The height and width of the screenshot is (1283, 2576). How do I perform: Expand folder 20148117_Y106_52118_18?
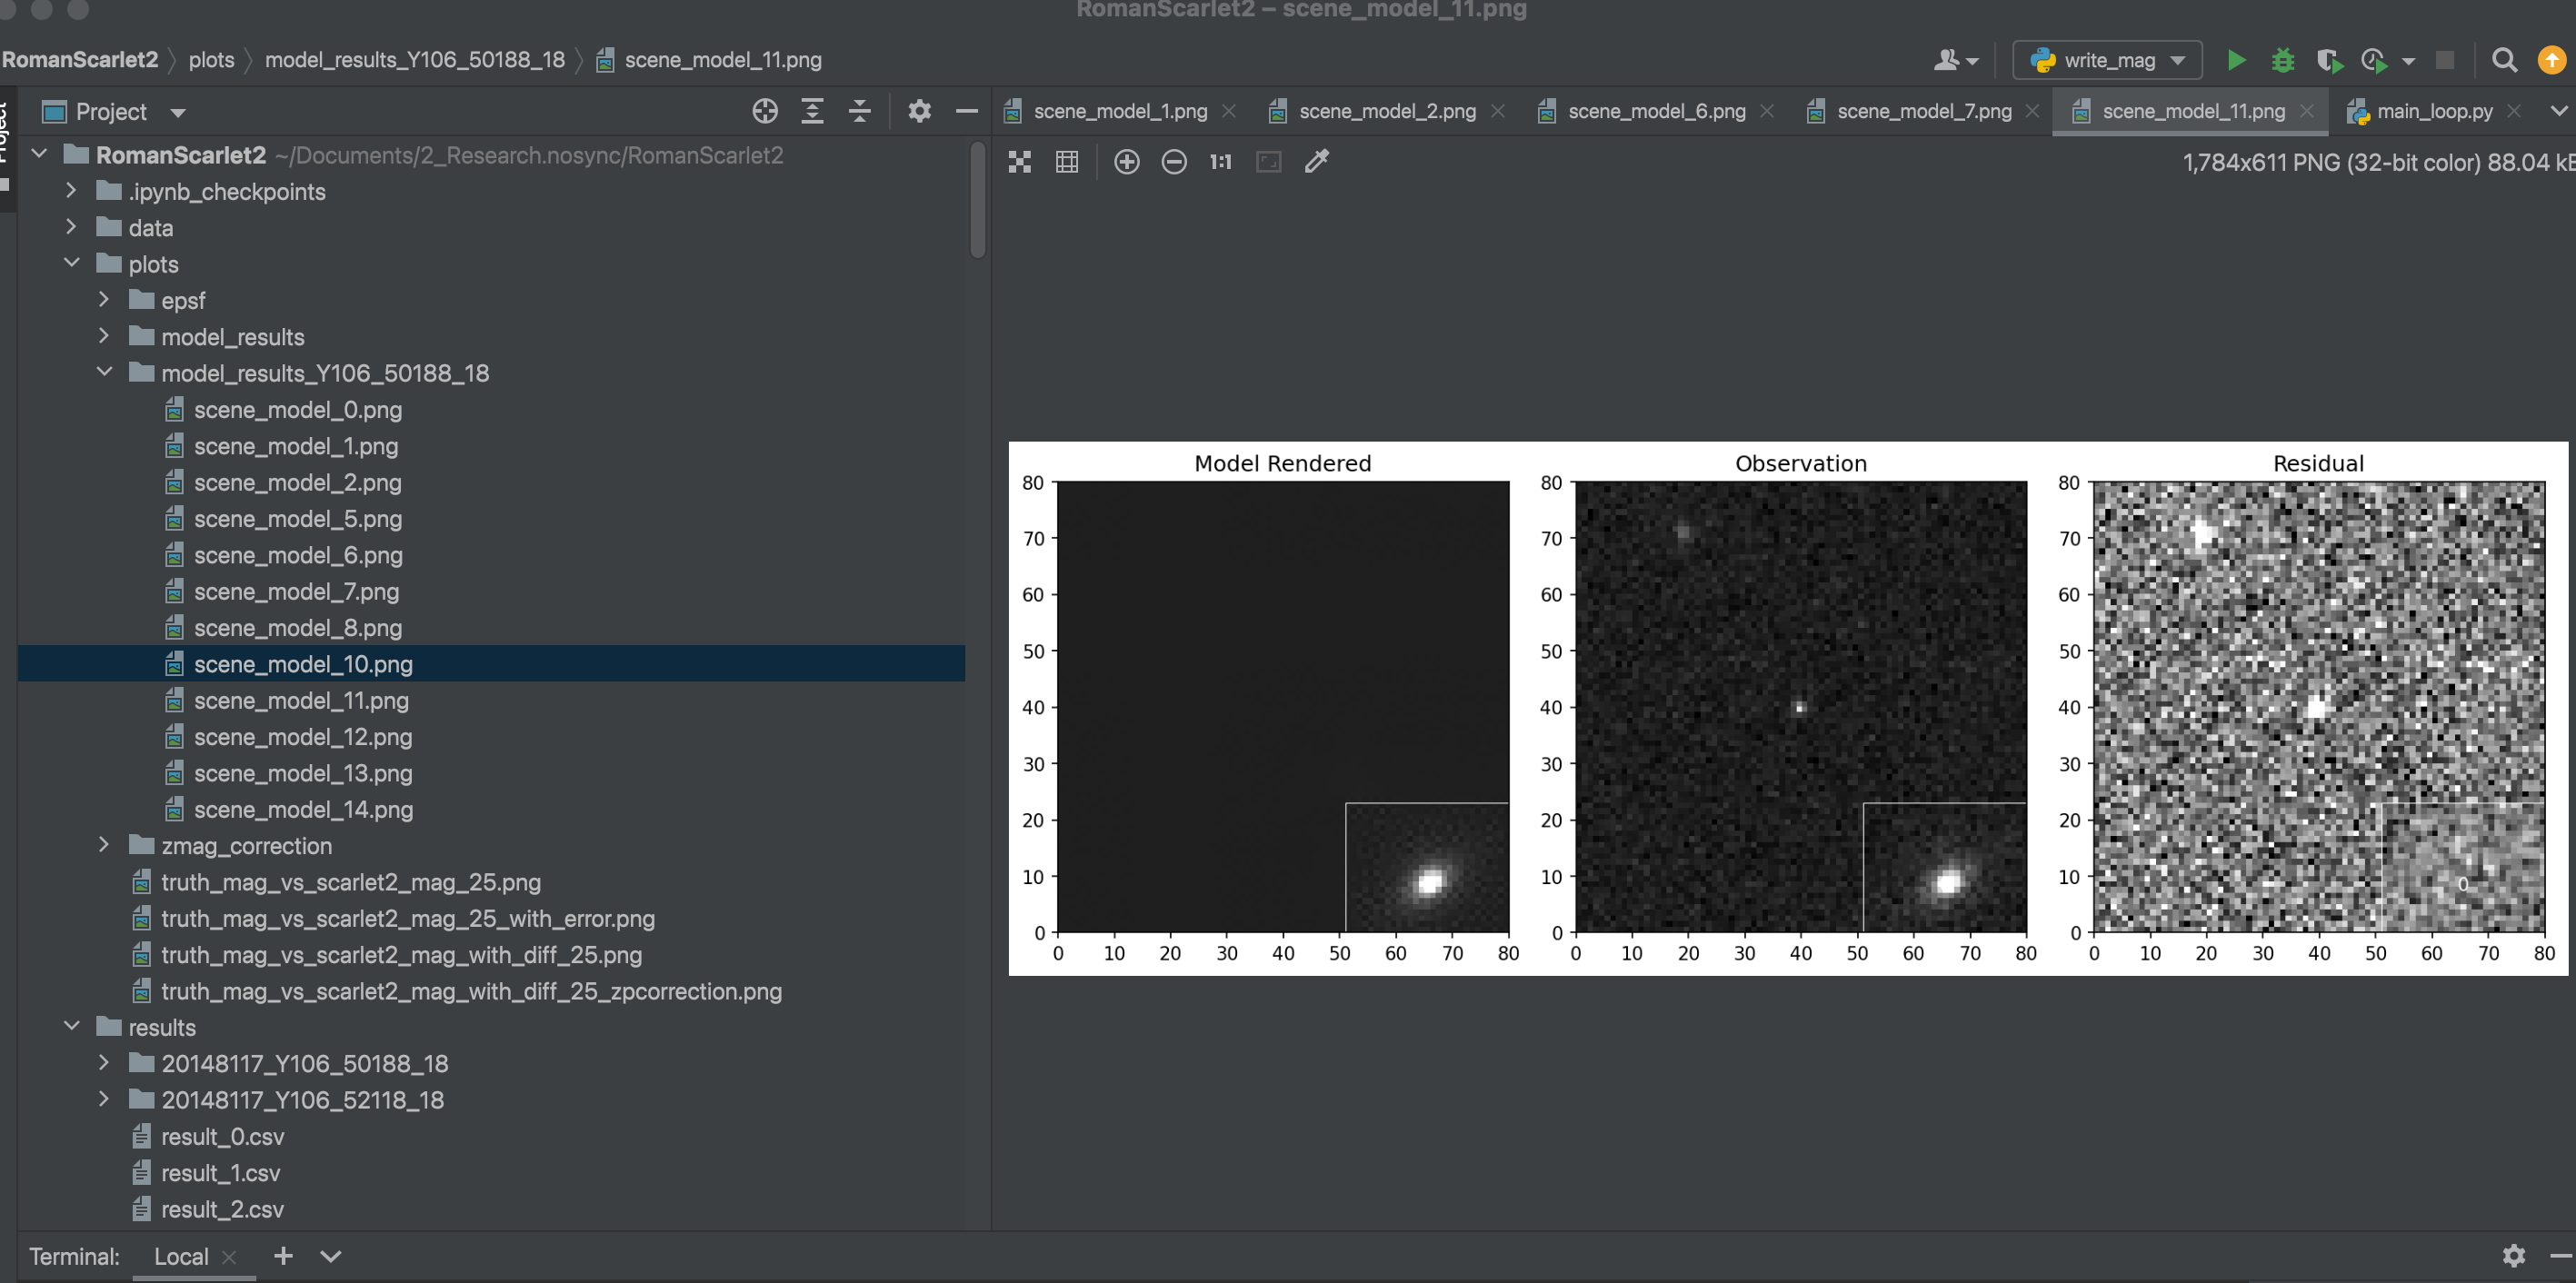click(x=104, y=1099)
